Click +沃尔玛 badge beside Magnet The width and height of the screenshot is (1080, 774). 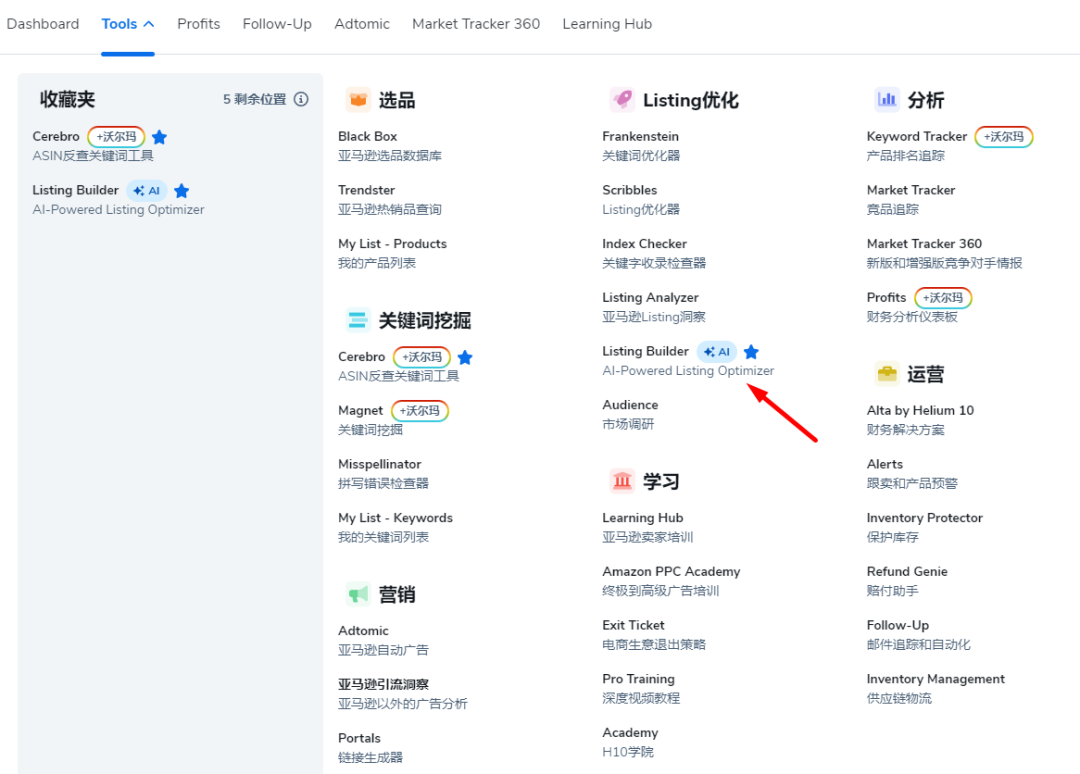pyautogui.click(x=419, y=410)
